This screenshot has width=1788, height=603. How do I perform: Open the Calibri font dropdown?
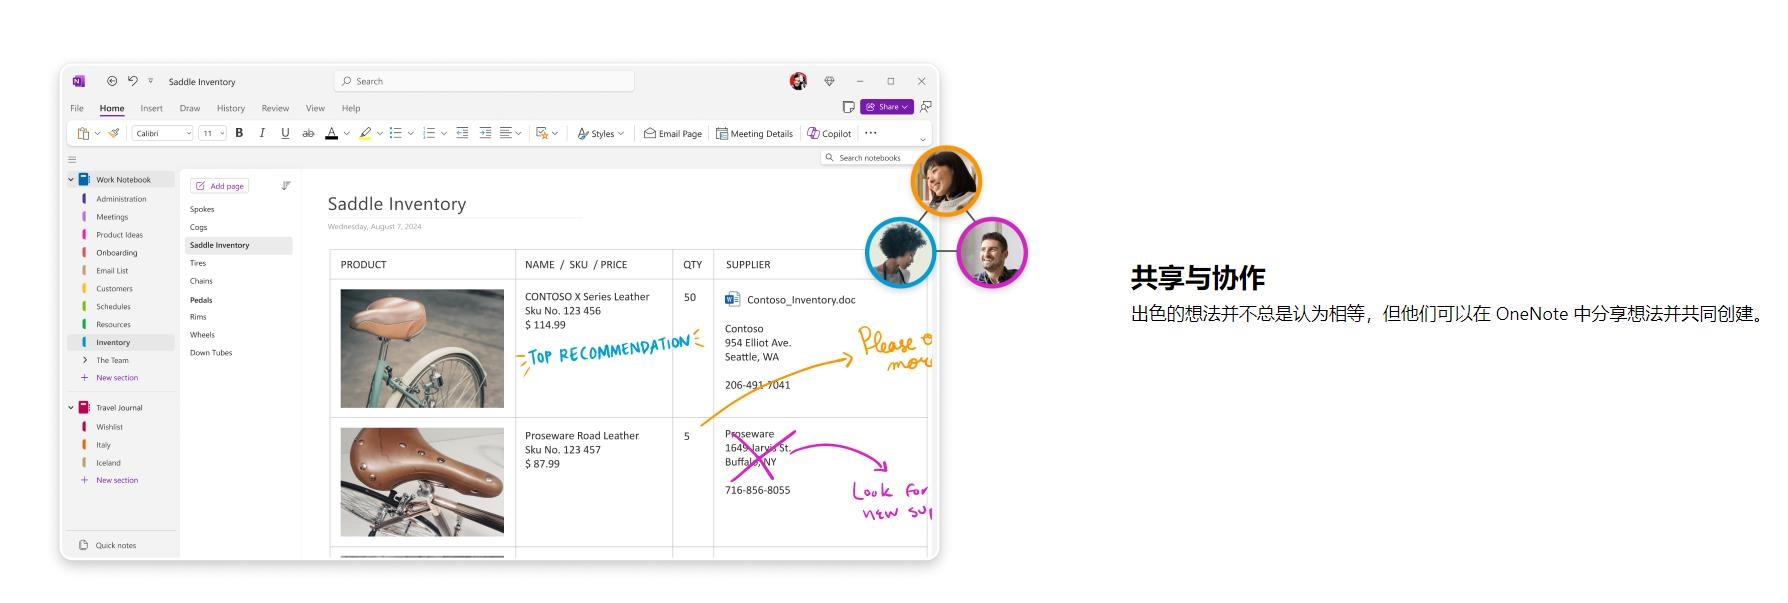click(x=162, y=133)
